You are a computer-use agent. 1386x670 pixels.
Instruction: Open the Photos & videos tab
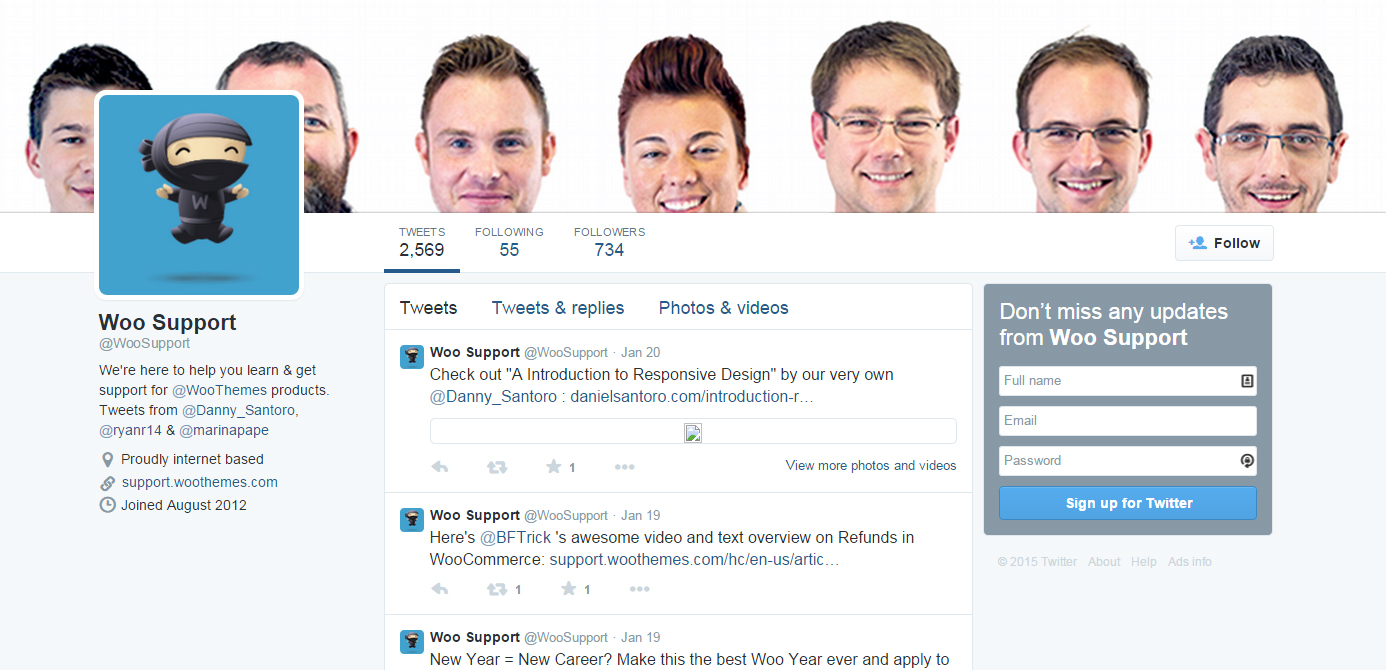point(724,308)
